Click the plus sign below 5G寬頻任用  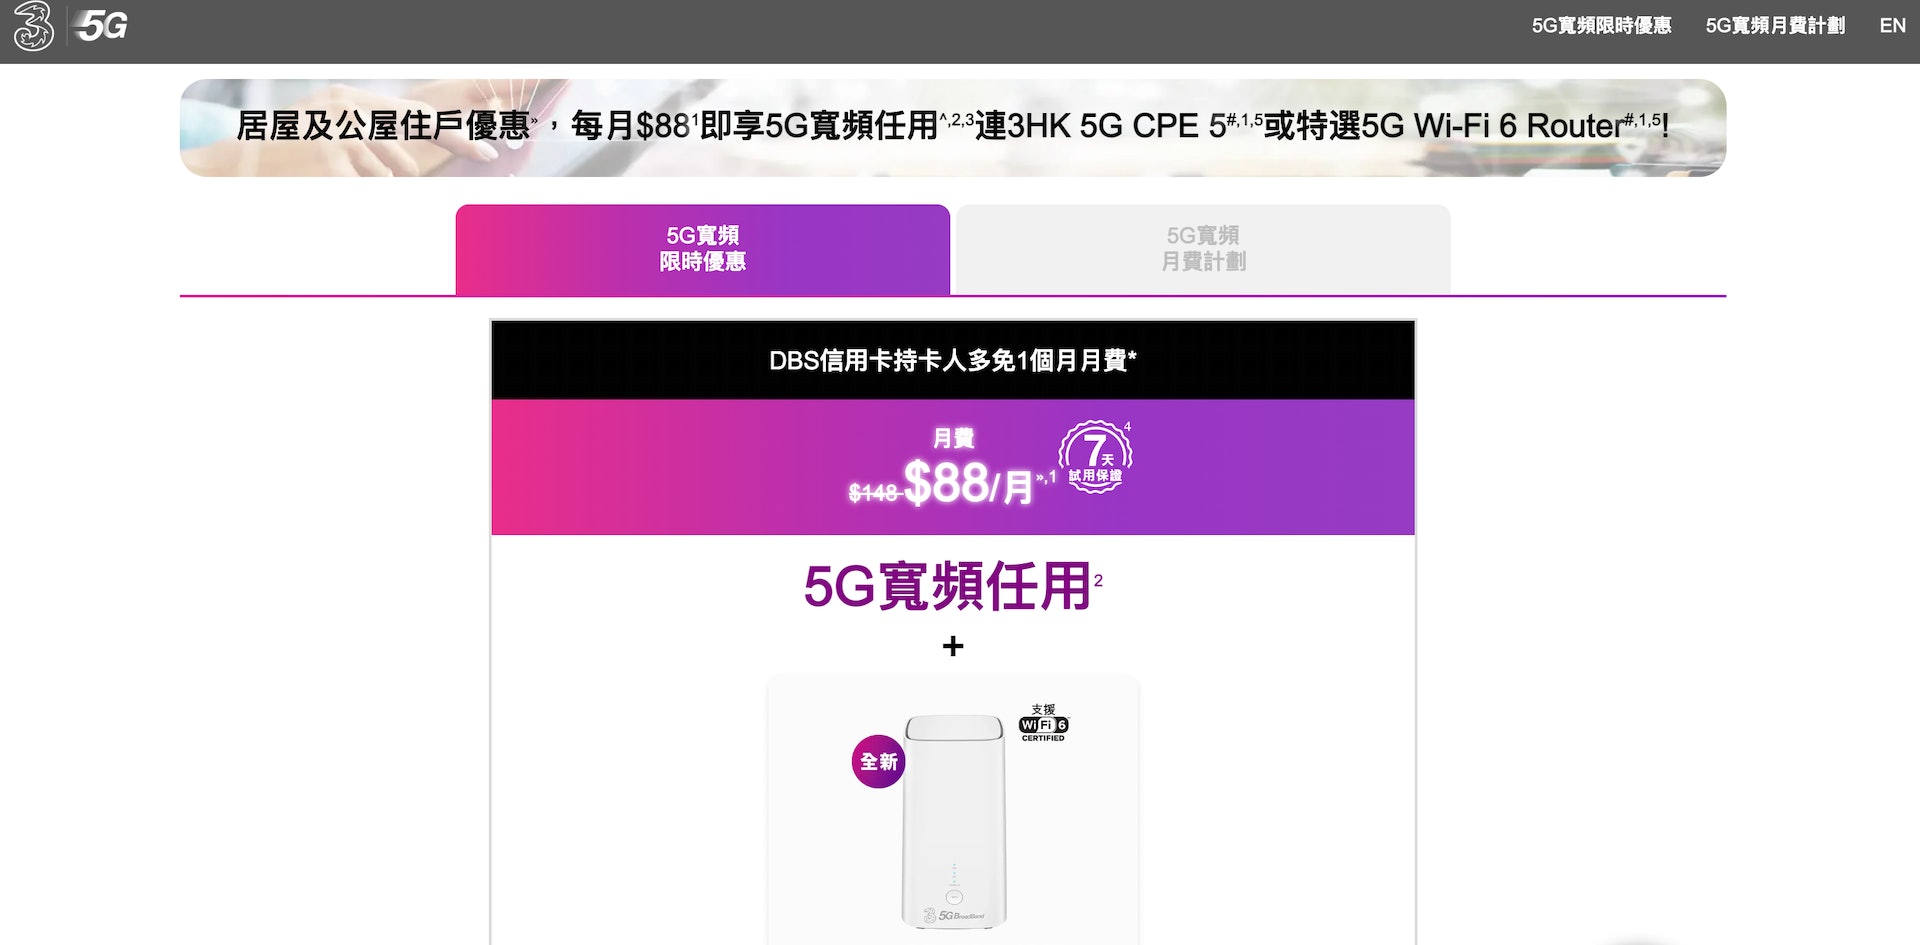pyautogui.click(x=953, y=646)
